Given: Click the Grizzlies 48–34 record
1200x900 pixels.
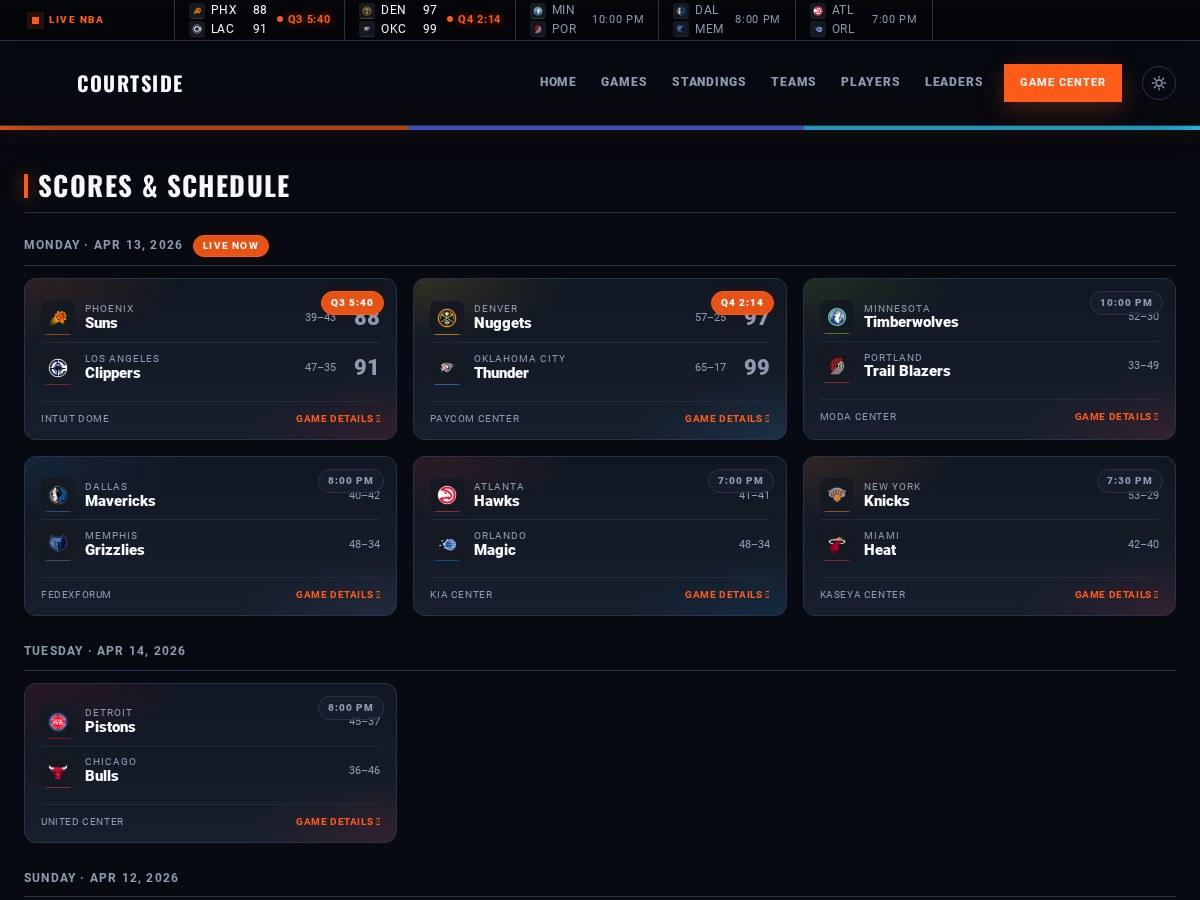Looking at the screenshot, I should tap(364, 545).
